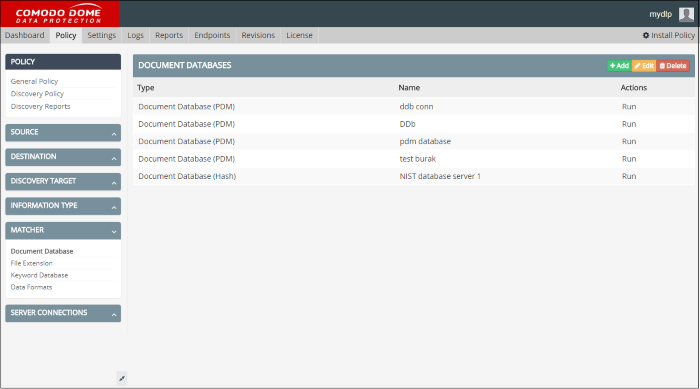The width and height of the screenshot is (700, 389).
Task: Select the test burak name cell
Action: [x=417, y=159]
